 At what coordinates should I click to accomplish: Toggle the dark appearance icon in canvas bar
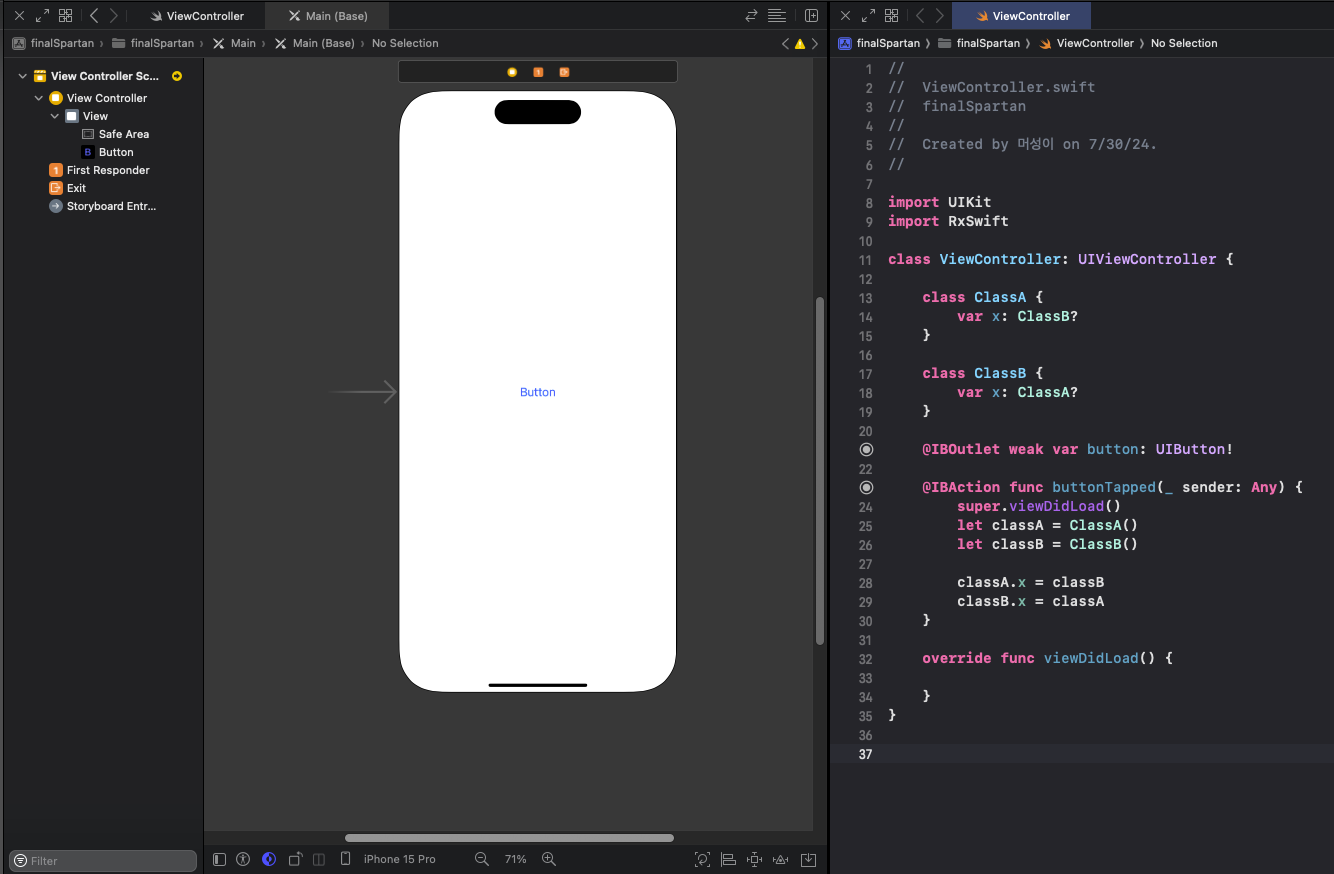pos(269,859)
